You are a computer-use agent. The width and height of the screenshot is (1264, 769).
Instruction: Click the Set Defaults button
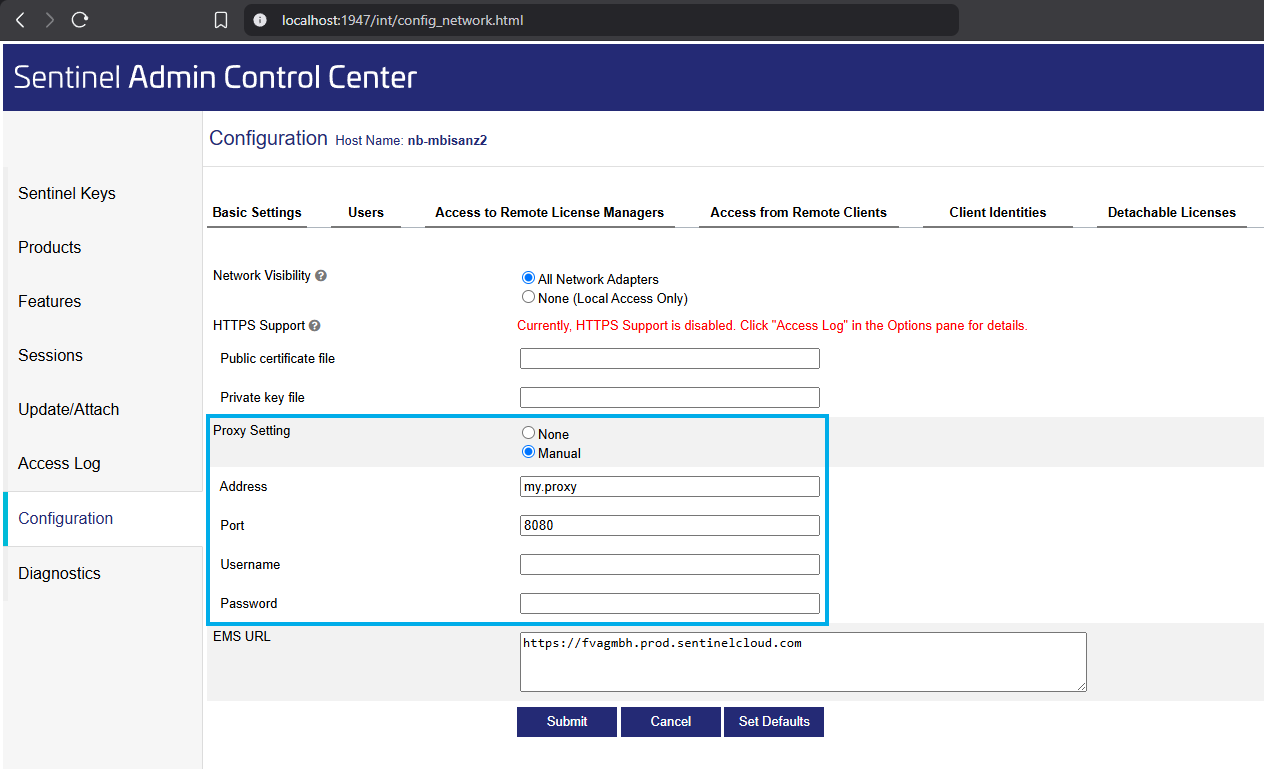pyautogui.click(x=774, y=722)
